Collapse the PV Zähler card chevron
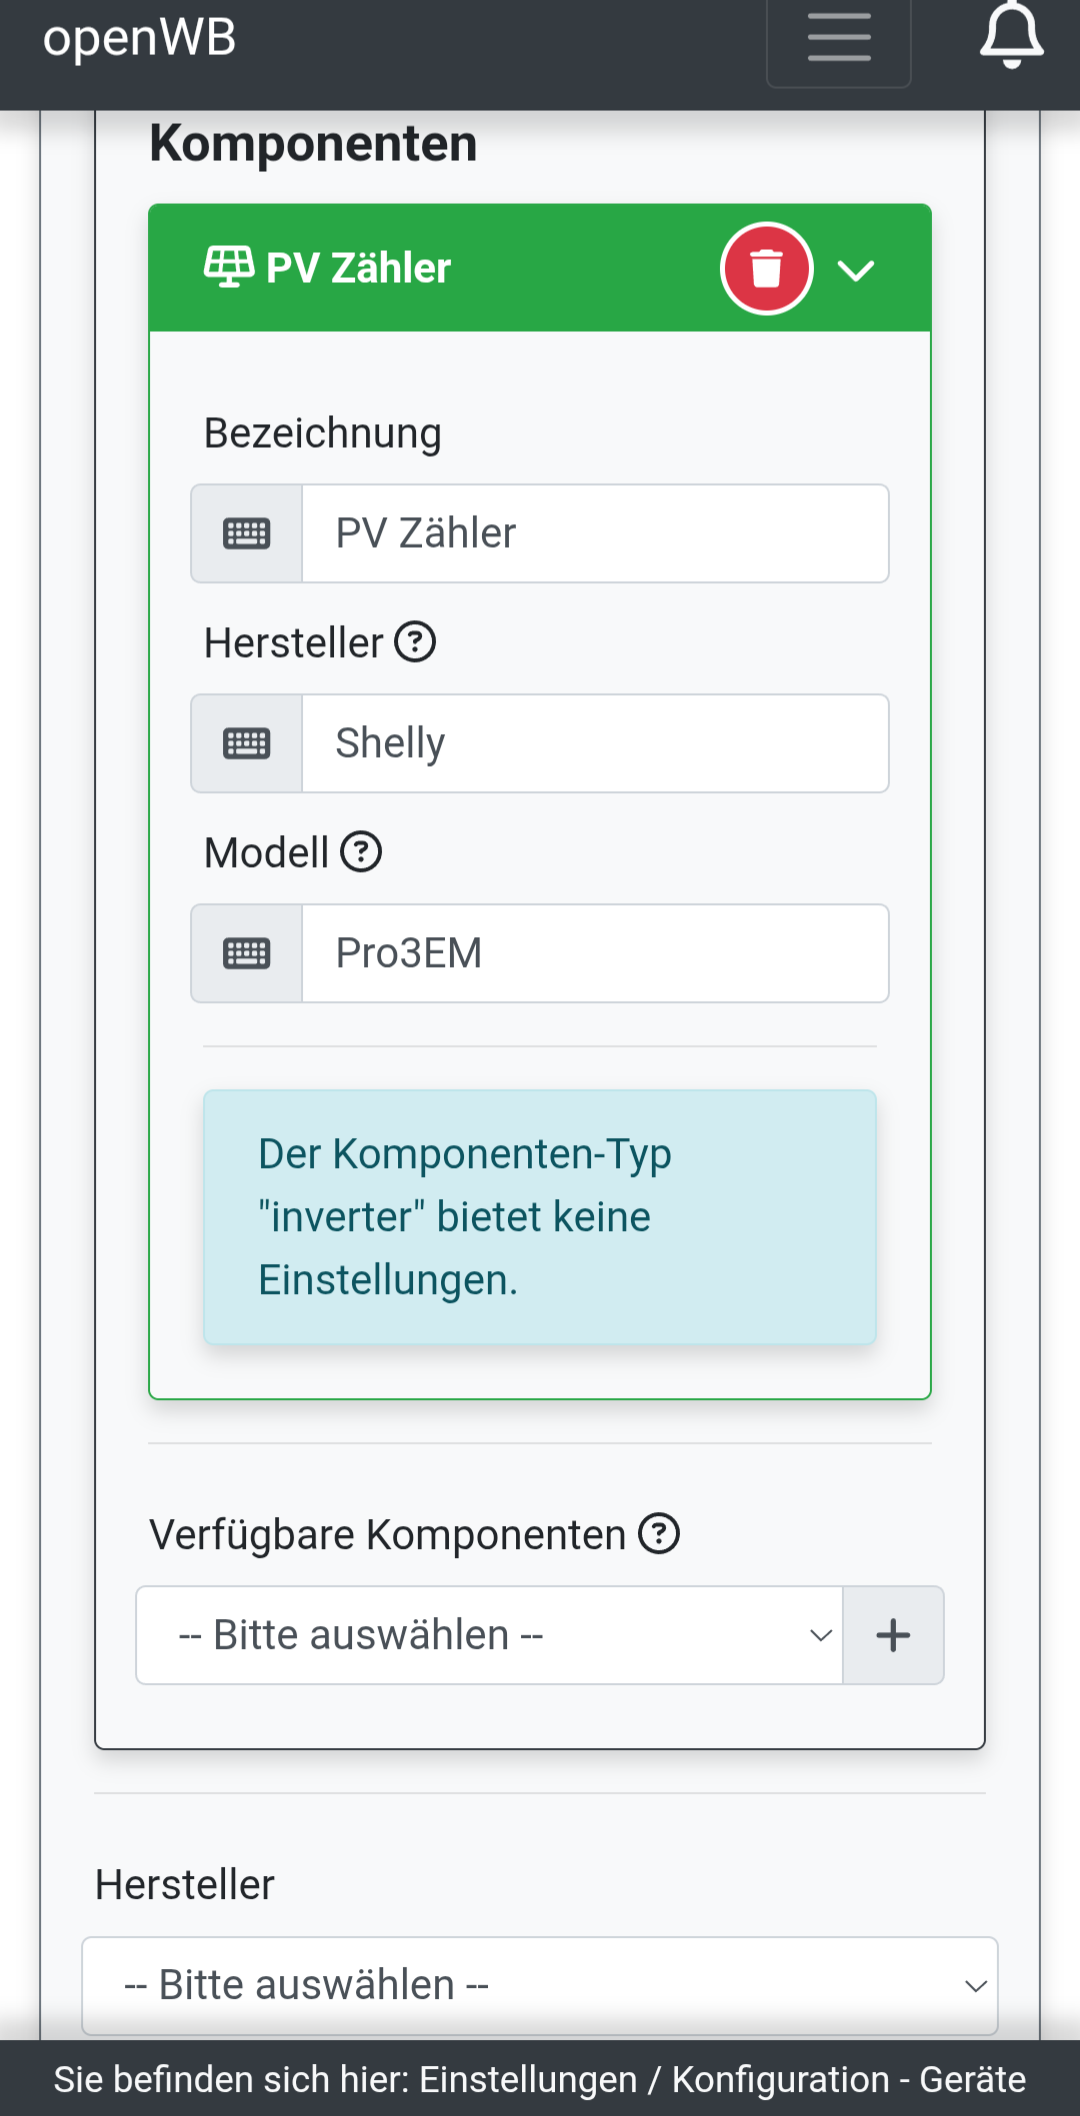The width and height of the screenshot is (1080, 2116). pos(856,270)
